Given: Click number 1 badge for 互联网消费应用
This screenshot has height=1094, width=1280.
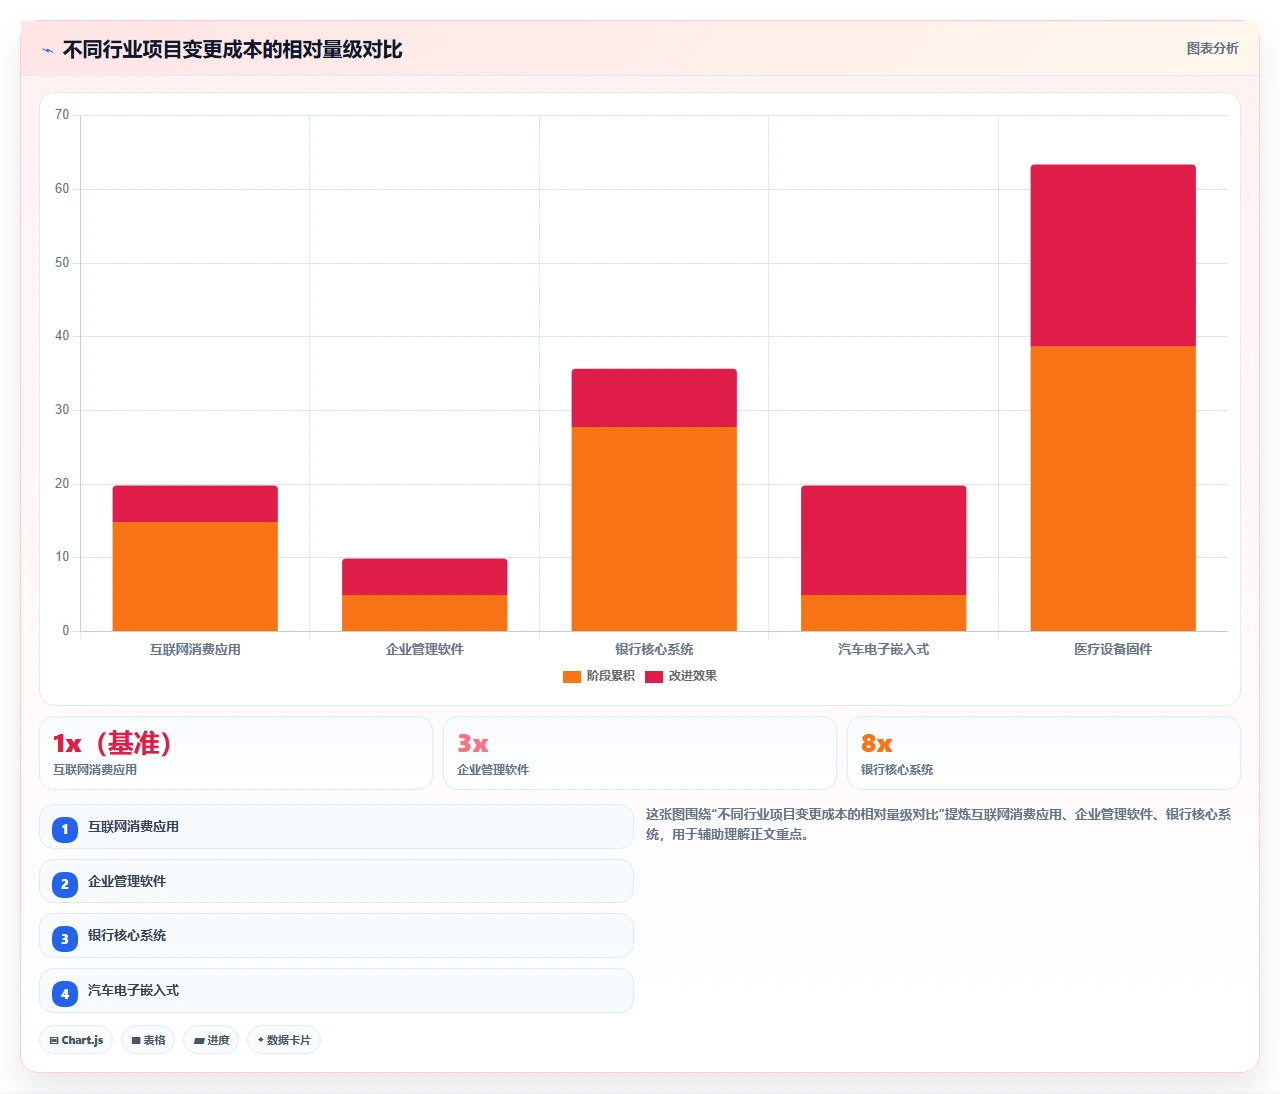Looking at the screenshot, I should click(65, 829).
